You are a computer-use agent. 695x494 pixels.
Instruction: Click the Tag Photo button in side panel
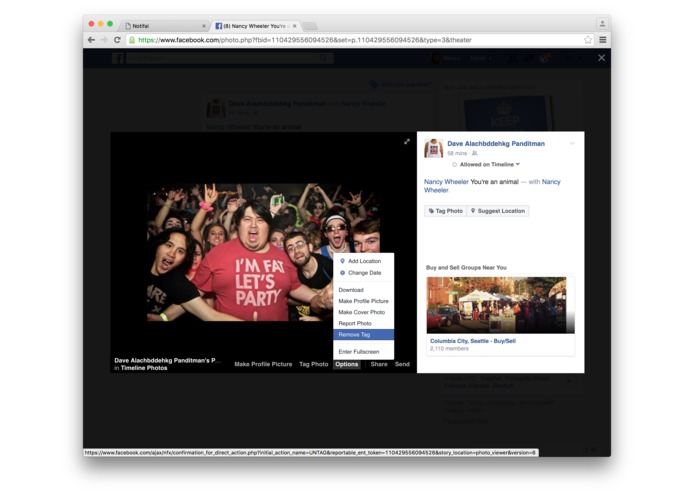click(x=445, y=211)
